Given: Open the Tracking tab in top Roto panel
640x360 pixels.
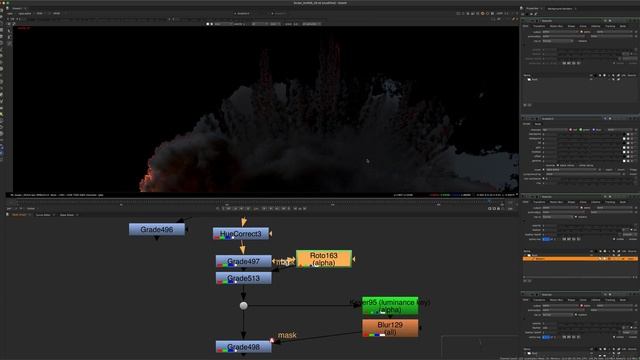Looking at the screenshot, I should click(610, 26).
